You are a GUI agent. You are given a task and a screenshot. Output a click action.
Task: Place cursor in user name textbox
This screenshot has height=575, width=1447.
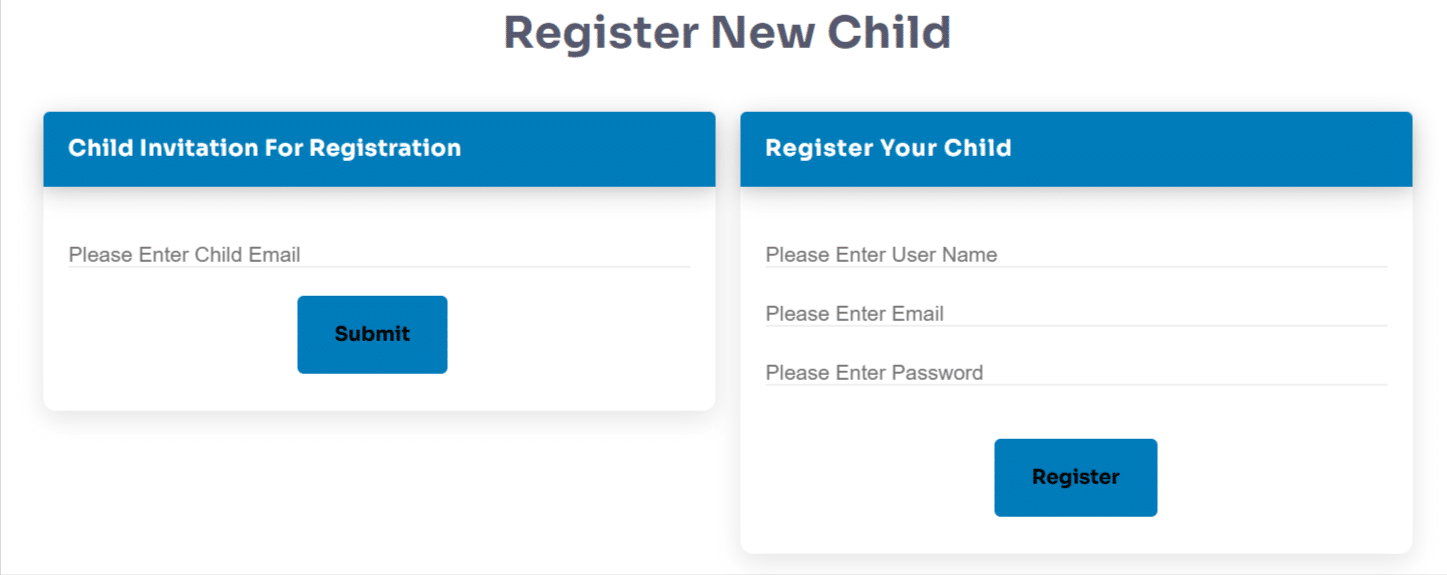[1076, 255]
